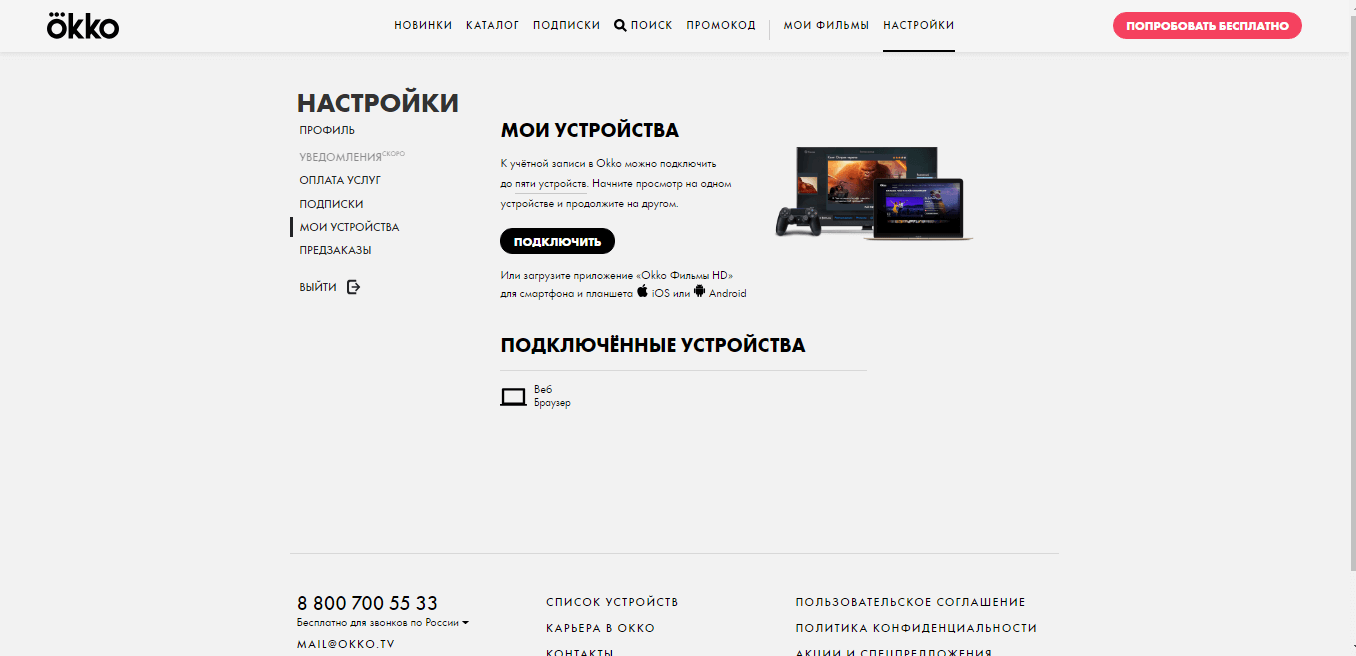Click the Пользовательское соглашение link
Viewport: 1356px width, 656px height.
tap(910, 602)
